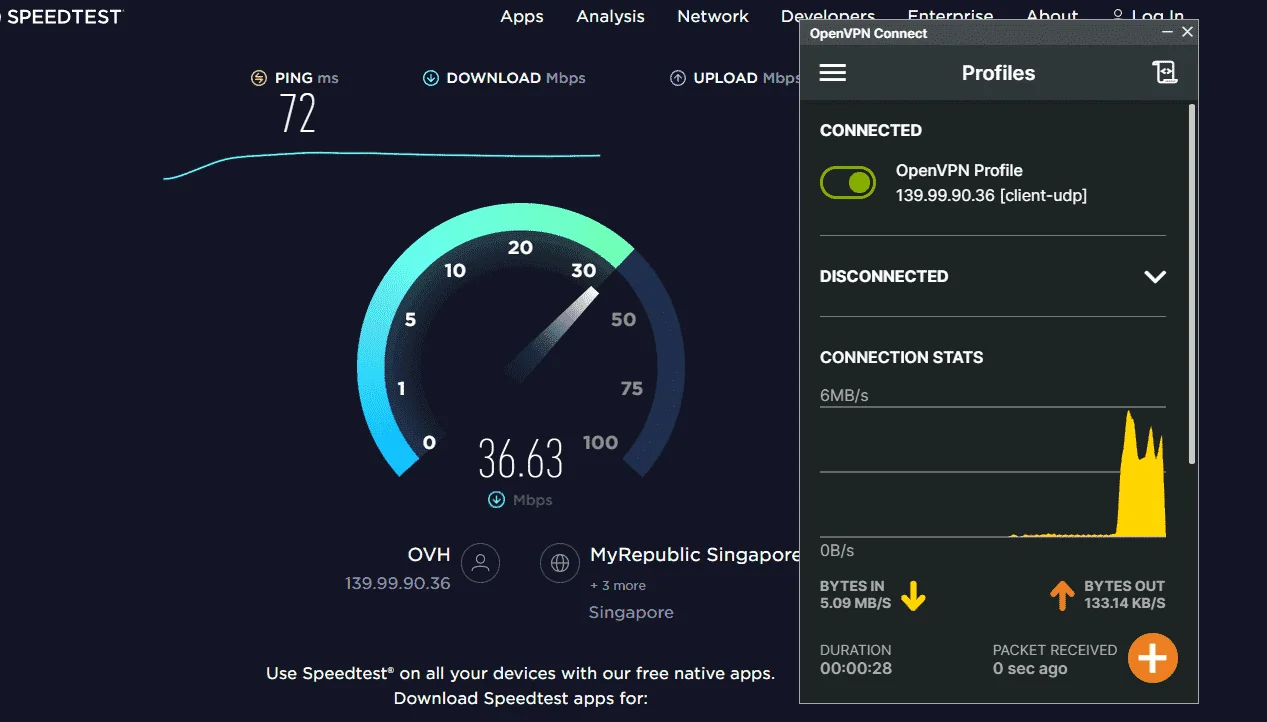
Task: Click the orange add profile button
Action: (x=1153, y=658)
